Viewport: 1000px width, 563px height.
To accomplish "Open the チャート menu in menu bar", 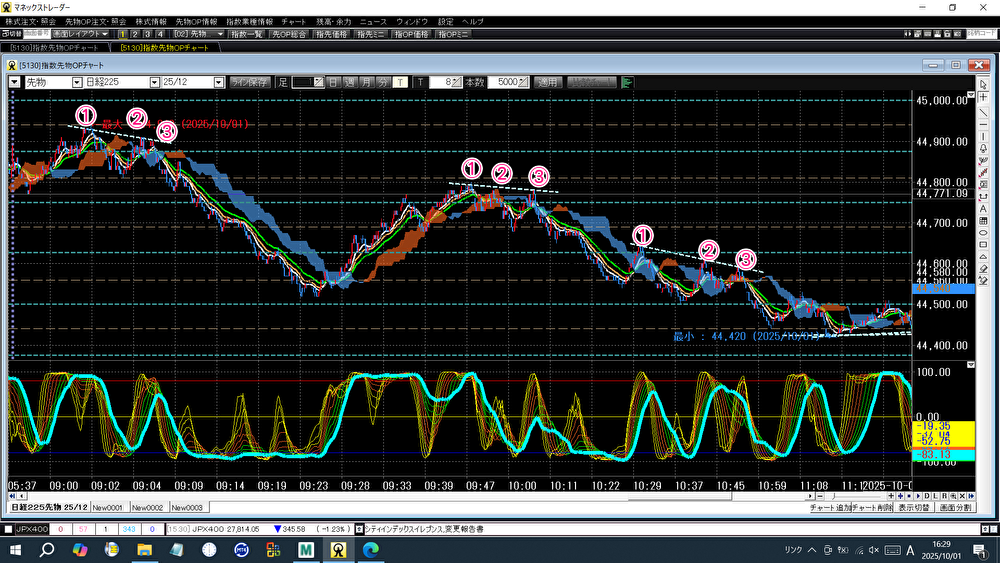I will [x=294, y=21].
